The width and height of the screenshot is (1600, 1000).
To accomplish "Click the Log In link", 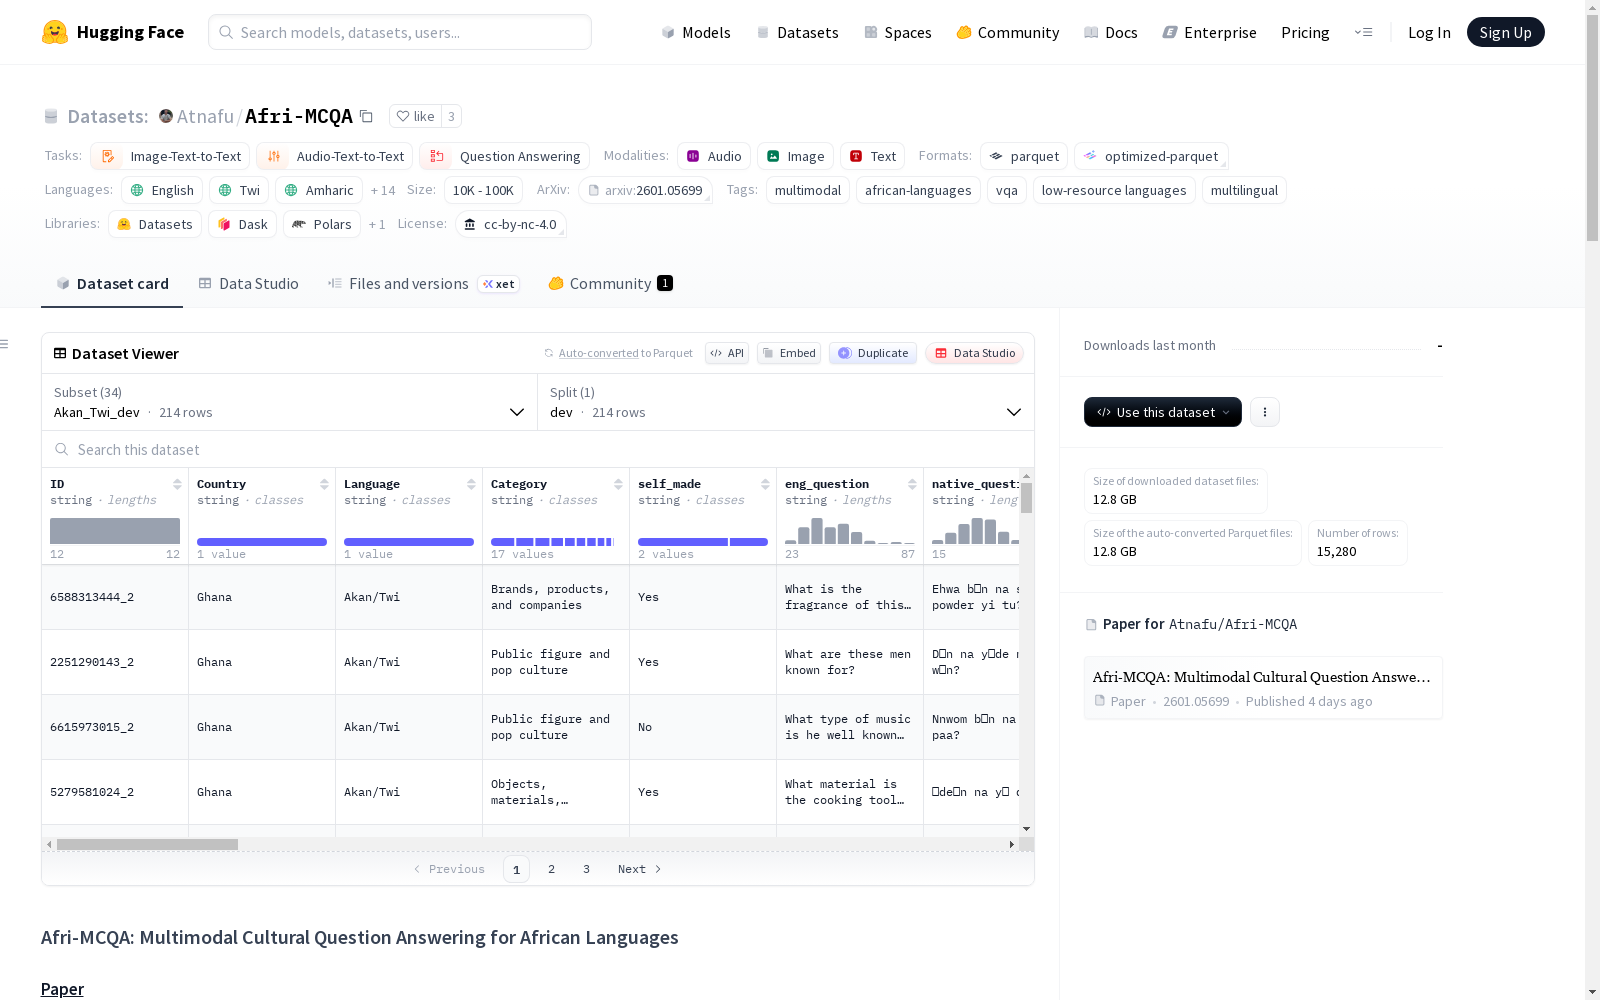I will (1429, 32).
